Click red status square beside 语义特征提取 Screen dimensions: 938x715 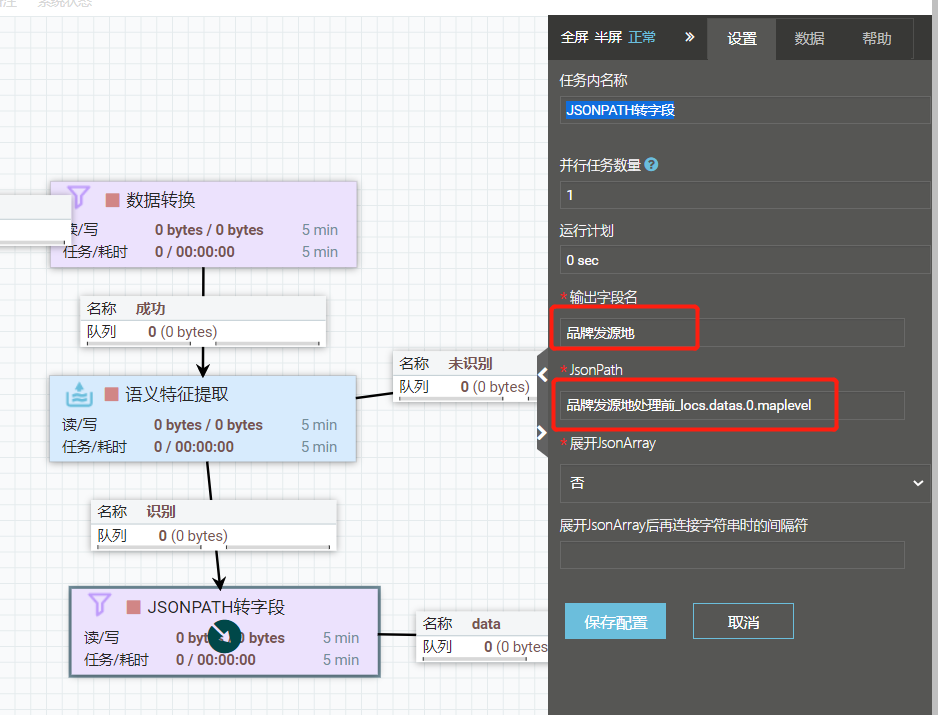(112, 395)
